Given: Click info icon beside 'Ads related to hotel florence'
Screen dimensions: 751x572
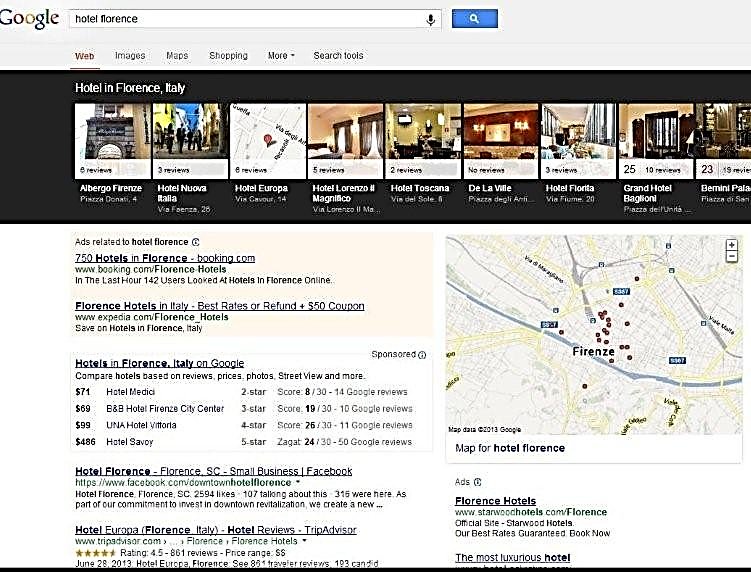Looking at the screenshot, I should pyautogui.click(x=195, y=242).
